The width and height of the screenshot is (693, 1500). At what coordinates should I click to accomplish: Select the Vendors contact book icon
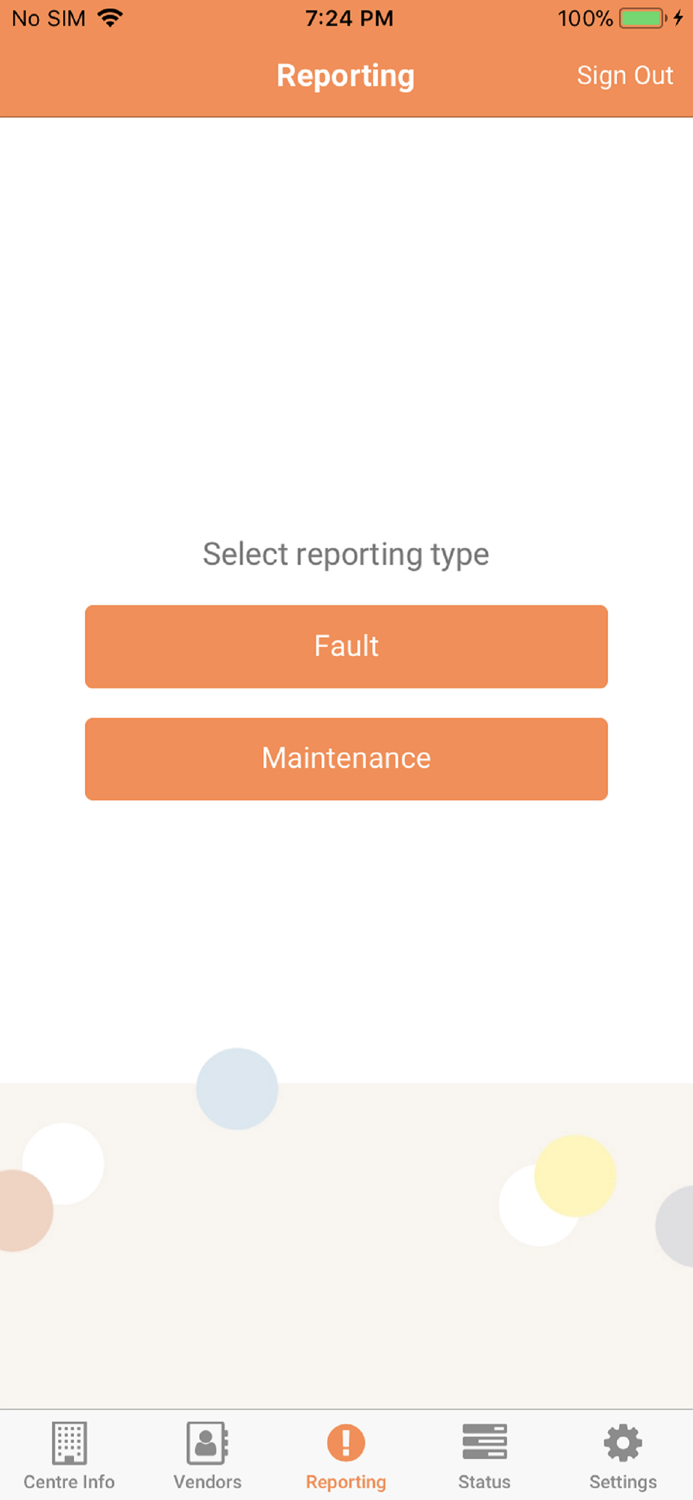pos(207,1443)
